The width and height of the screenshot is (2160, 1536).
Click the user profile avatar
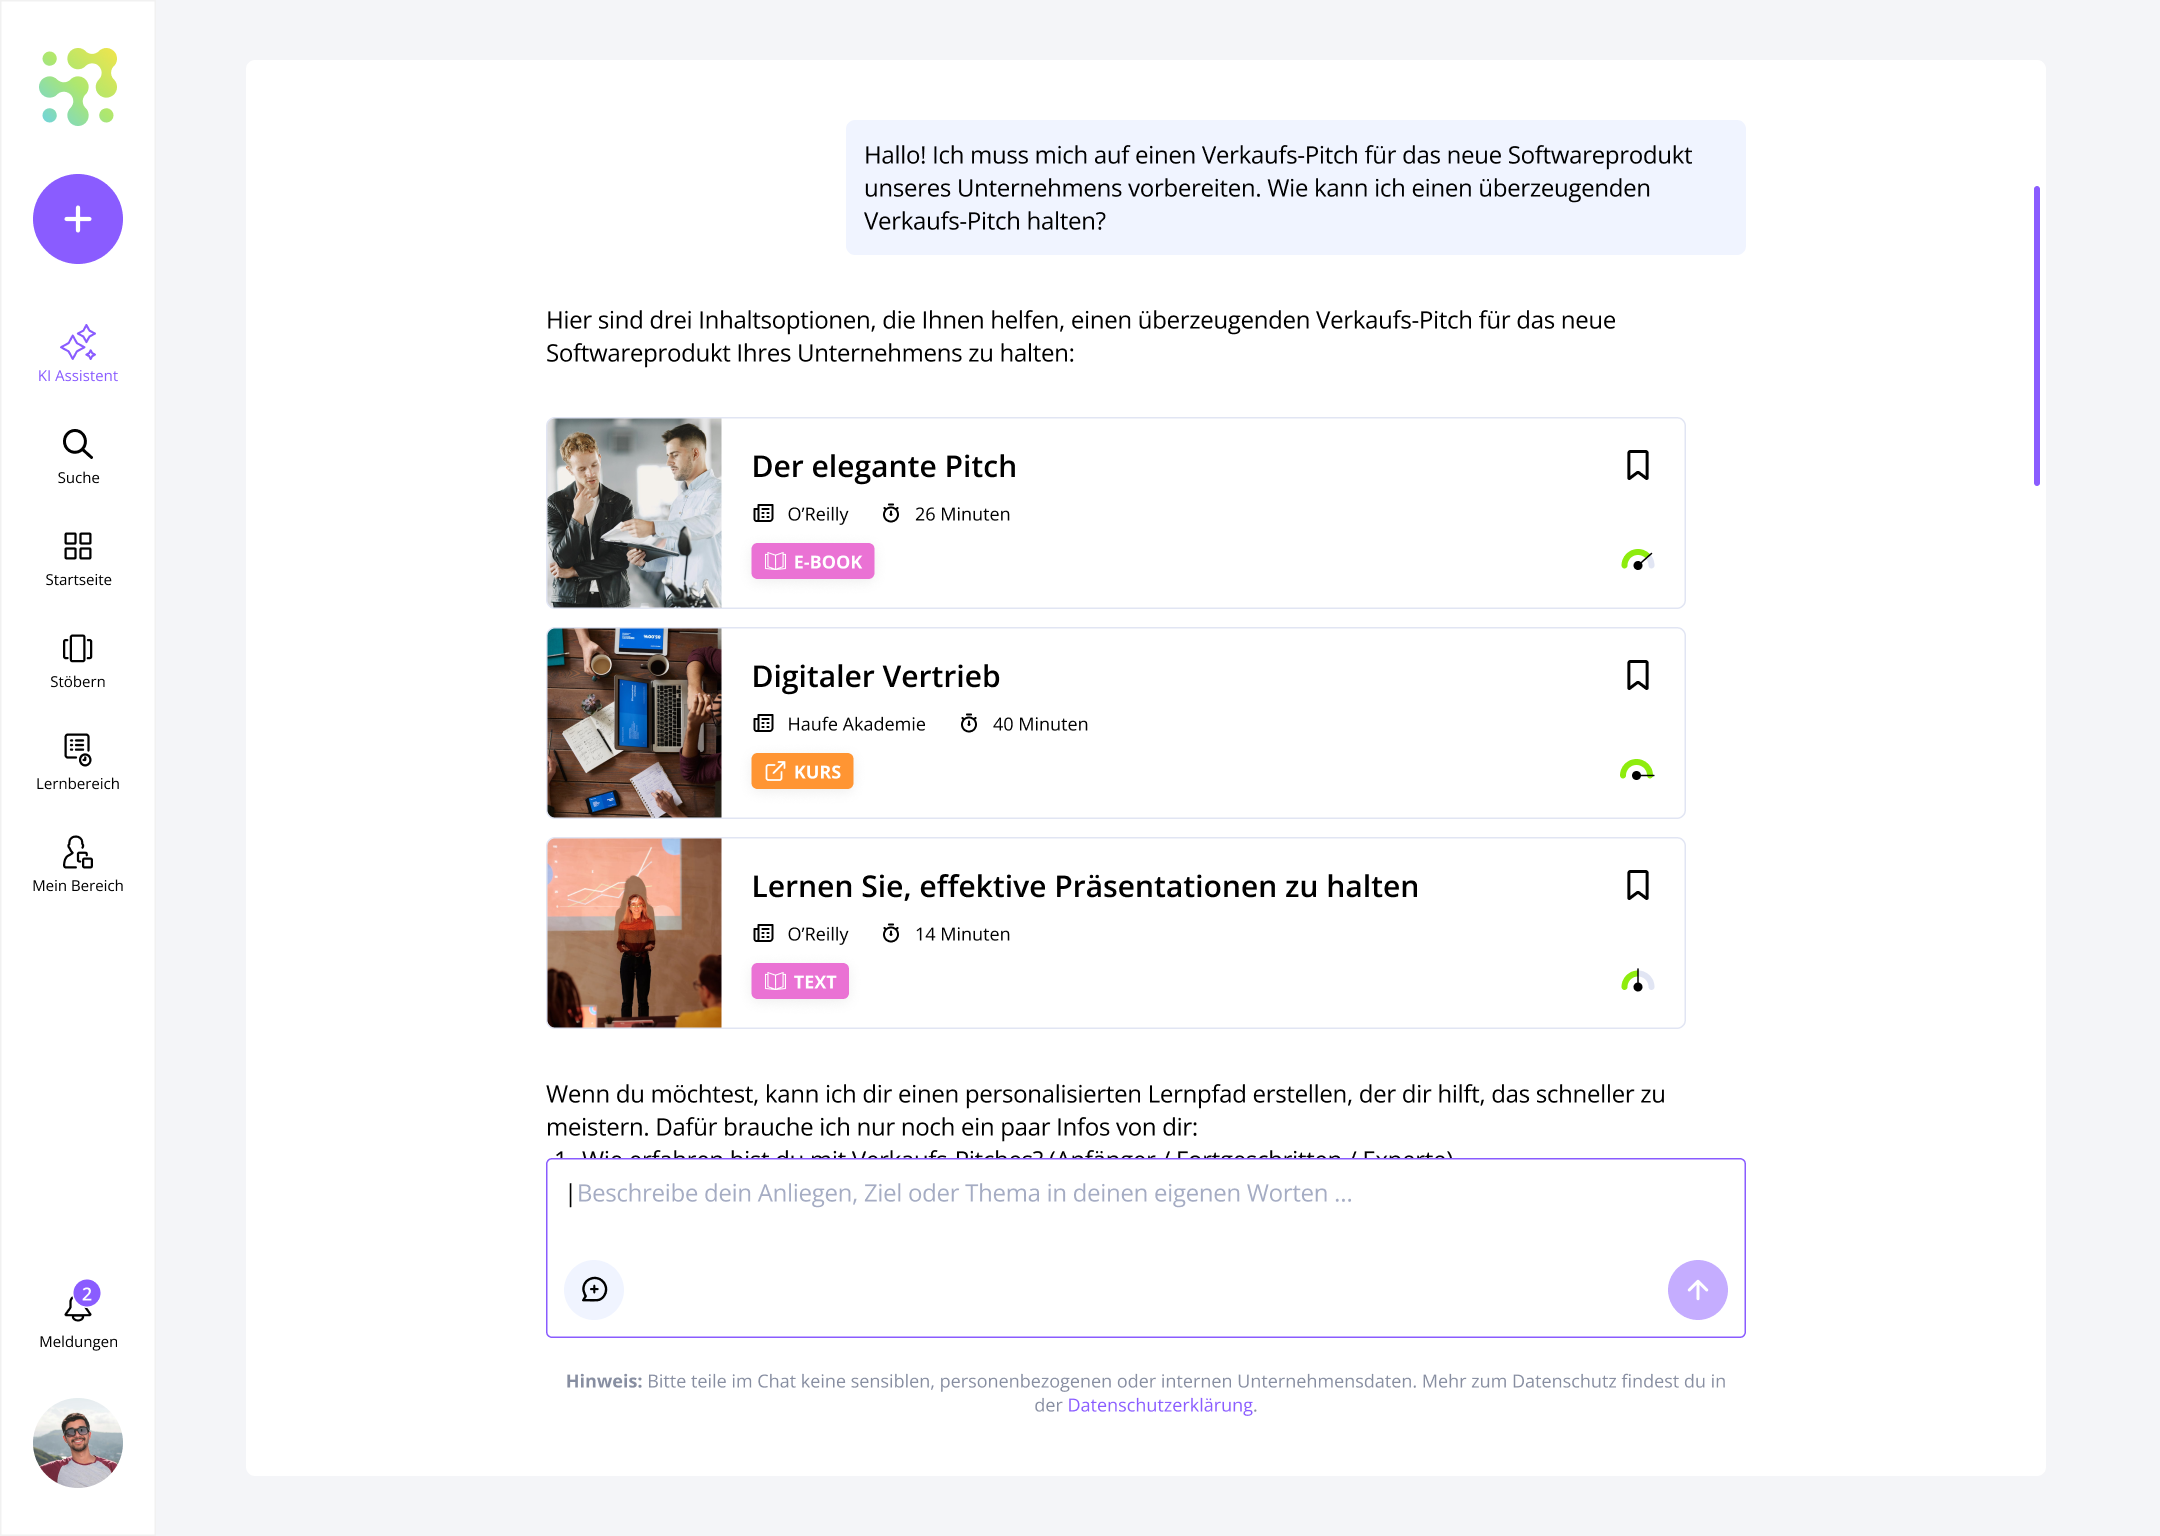78,1442
